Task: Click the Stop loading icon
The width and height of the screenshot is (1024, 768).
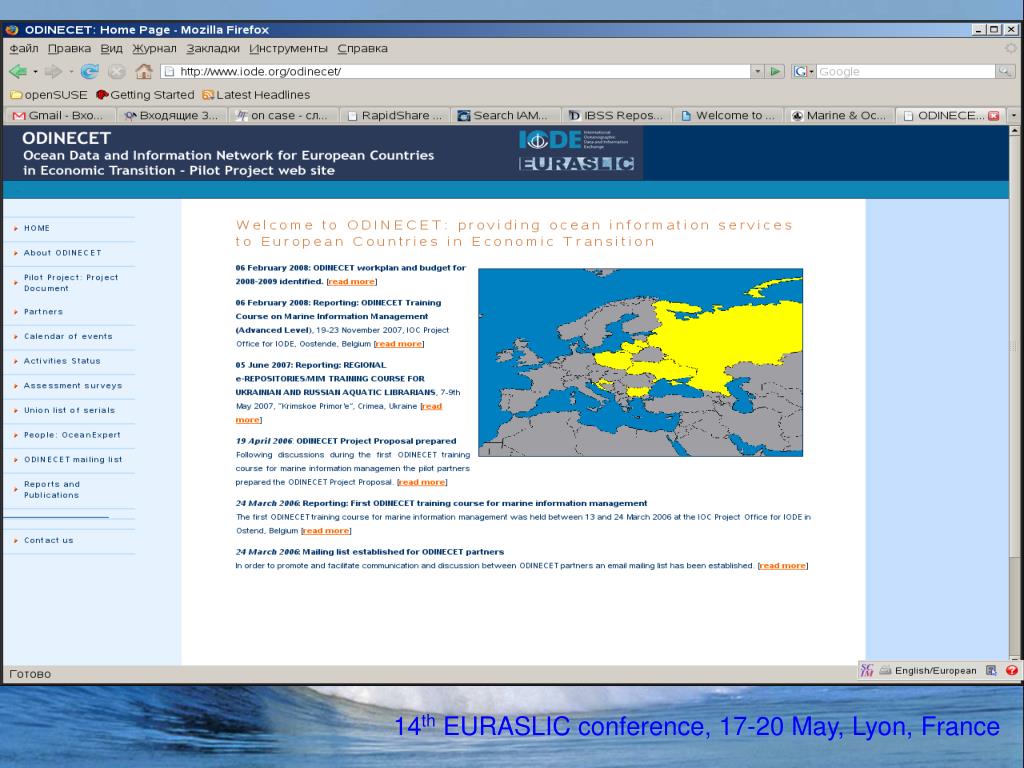Action: tap(117, 72)
